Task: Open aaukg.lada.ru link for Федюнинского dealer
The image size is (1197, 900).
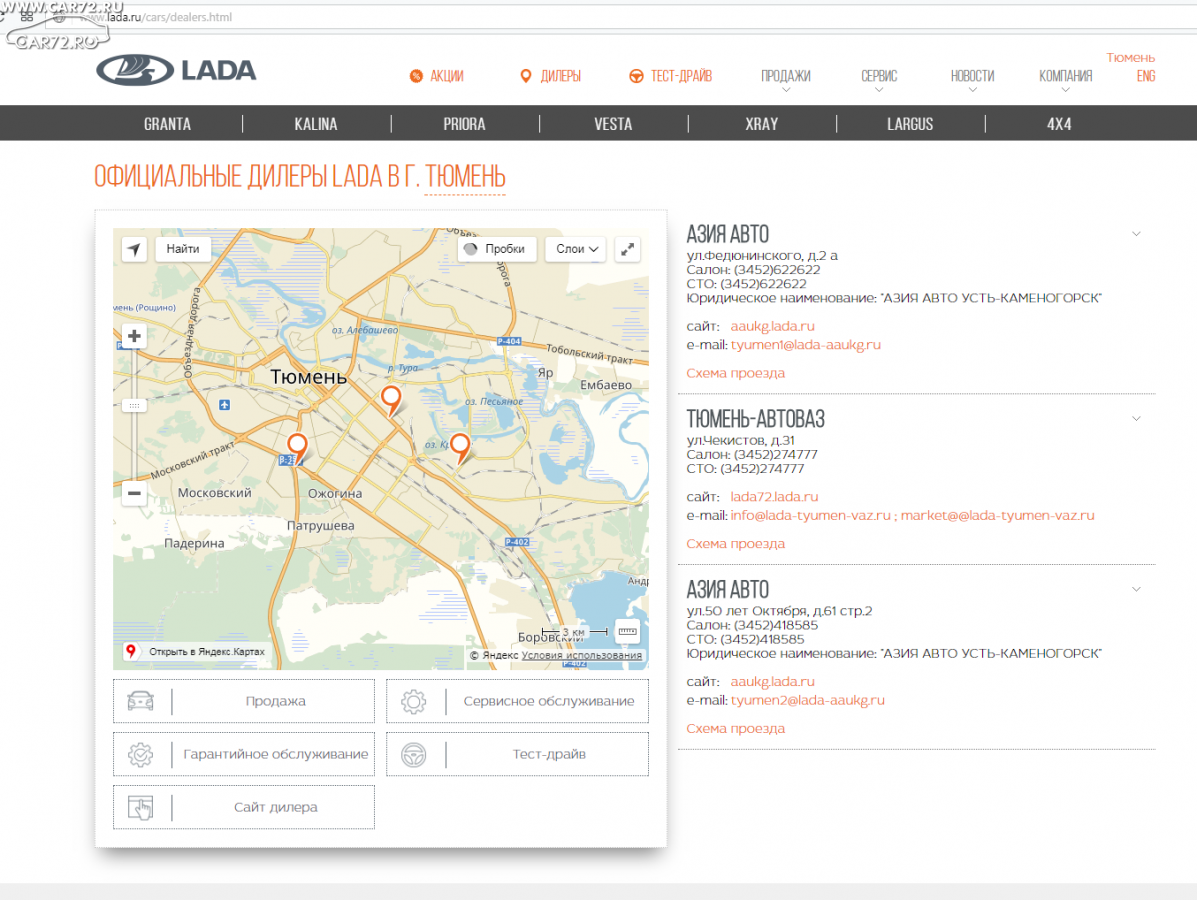Action: (773, 326)
